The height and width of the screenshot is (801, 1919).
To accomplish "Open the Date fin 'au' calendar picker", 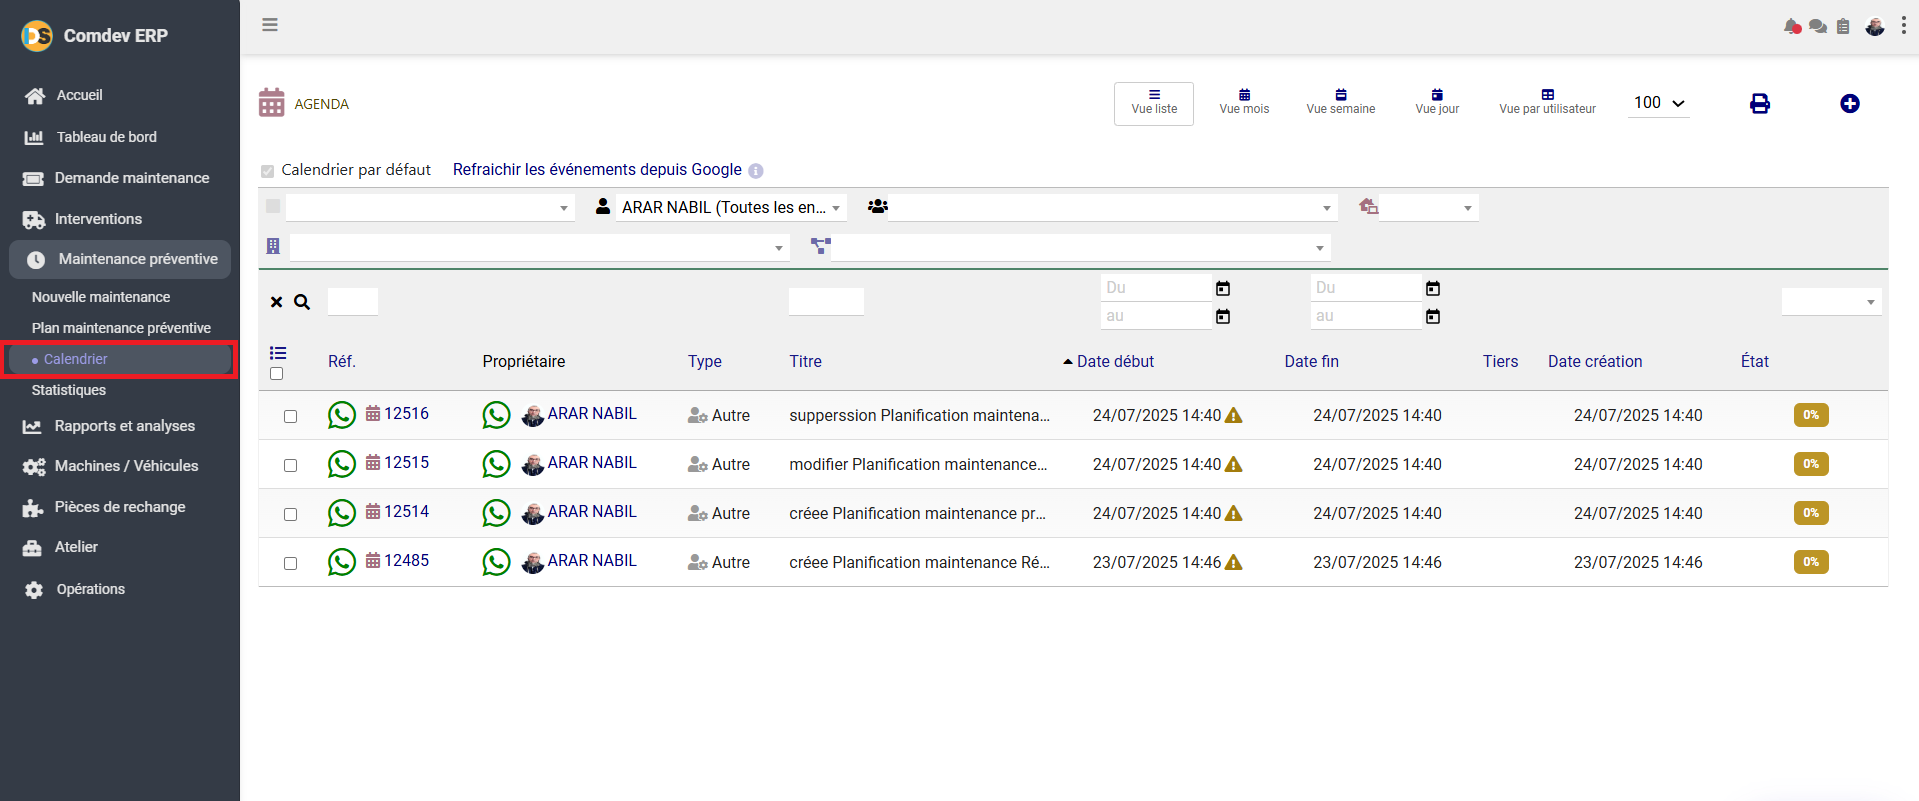I will click(1433, 316).
